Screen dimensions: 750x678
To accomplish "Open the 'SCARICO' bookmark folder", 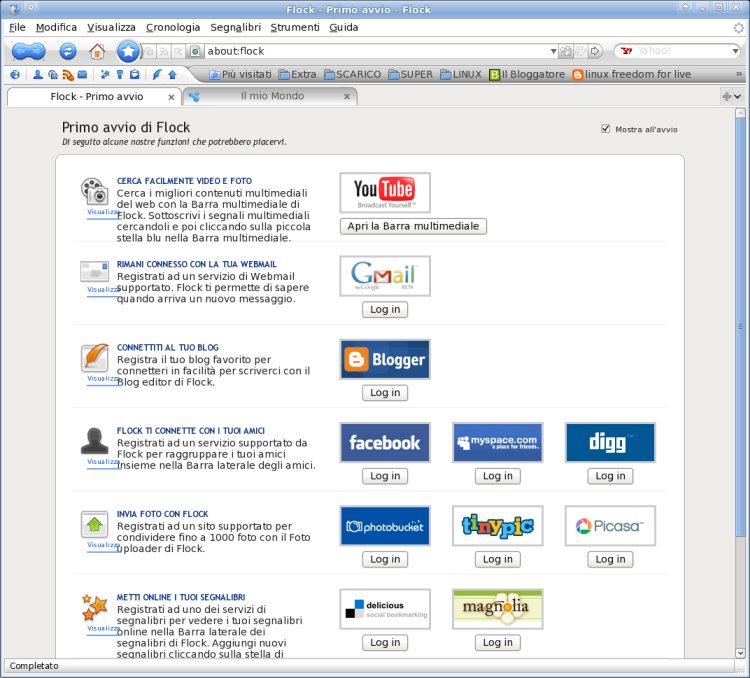I will coord(353,75).
